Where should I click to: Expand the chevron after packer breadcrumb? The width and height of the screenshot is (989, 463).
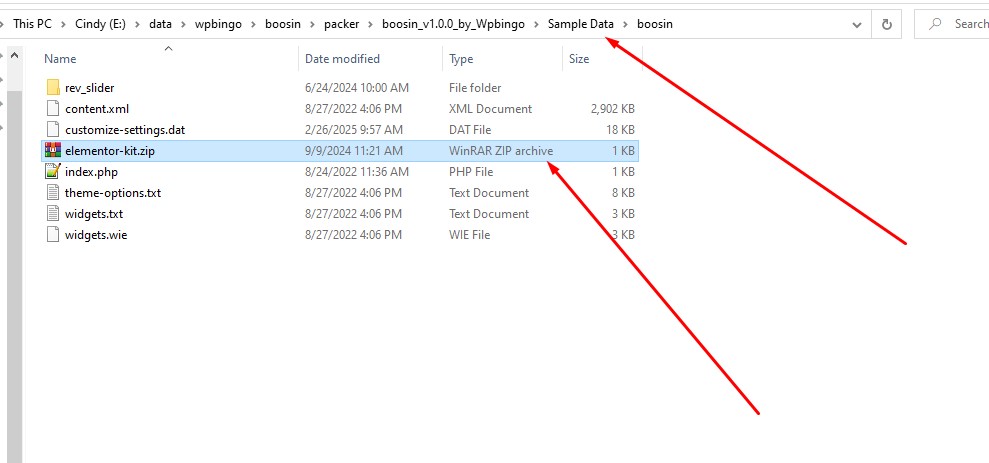372,24
